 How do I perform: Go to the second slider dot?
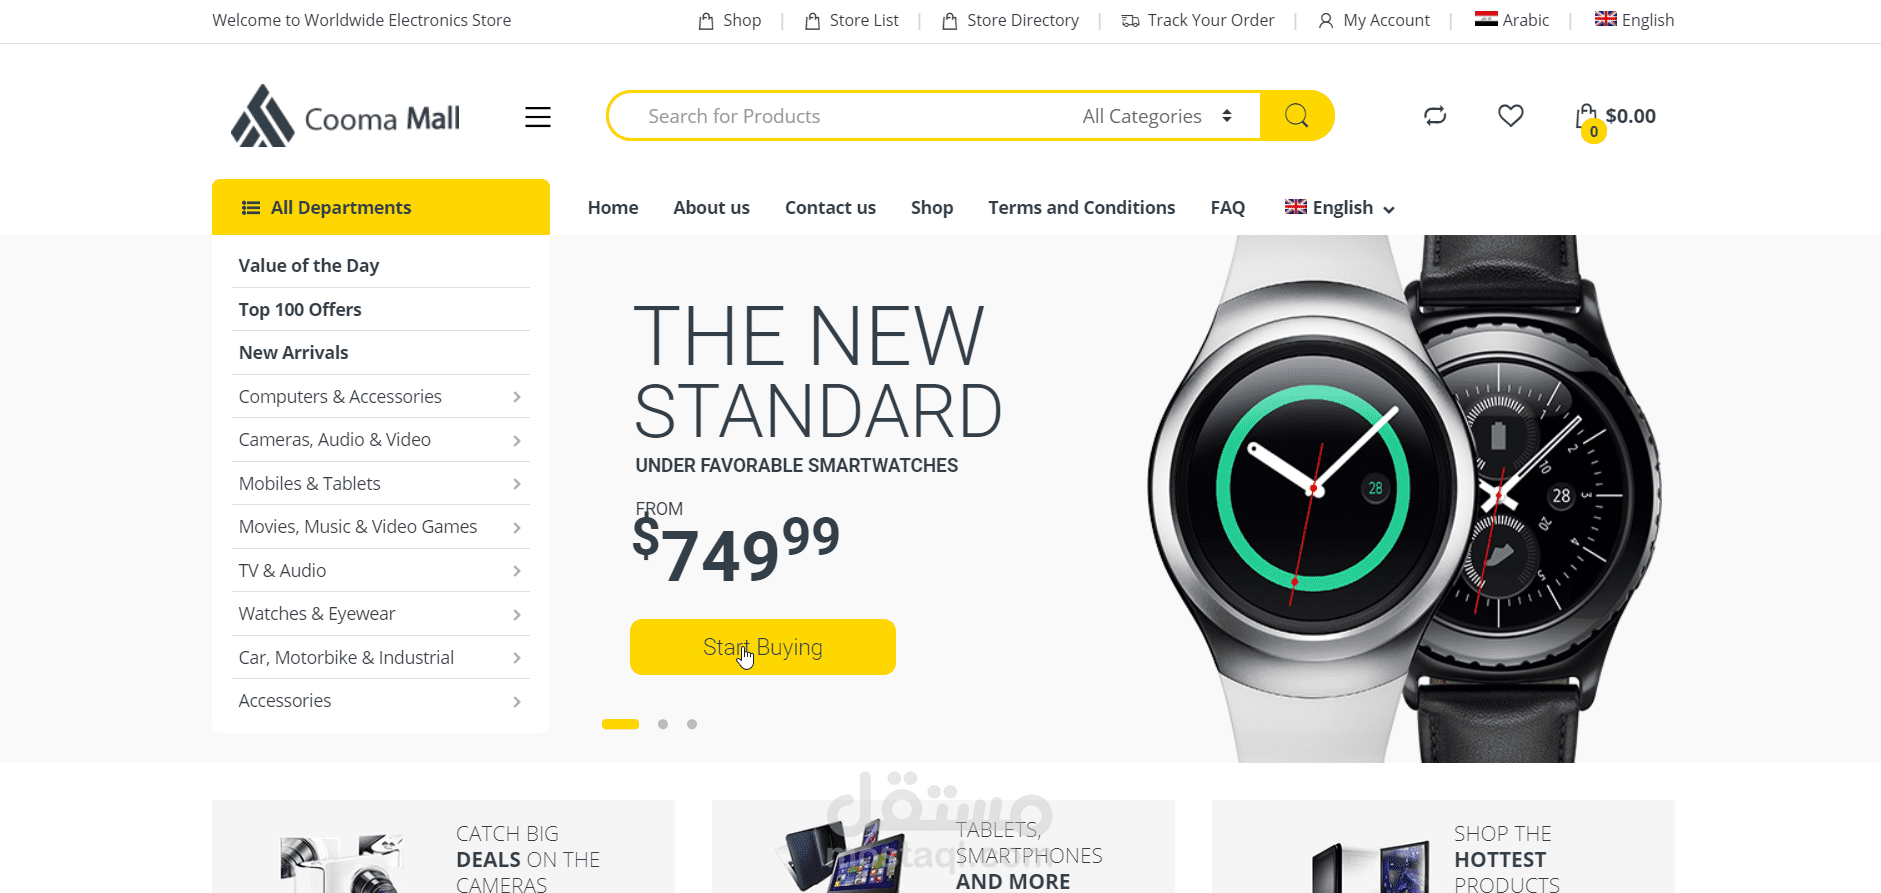click(663, 724)
